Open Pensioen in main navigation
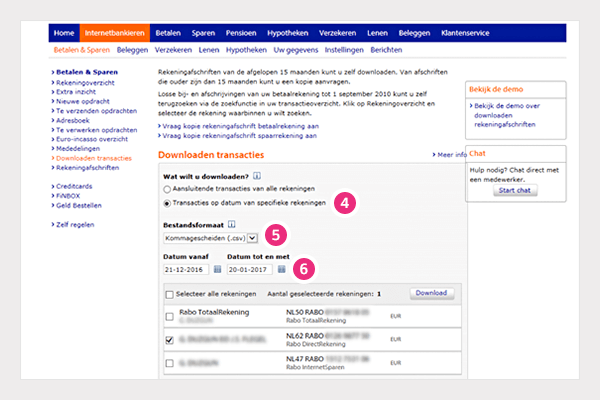The image size is (600, 400). [x=241, y=33]
